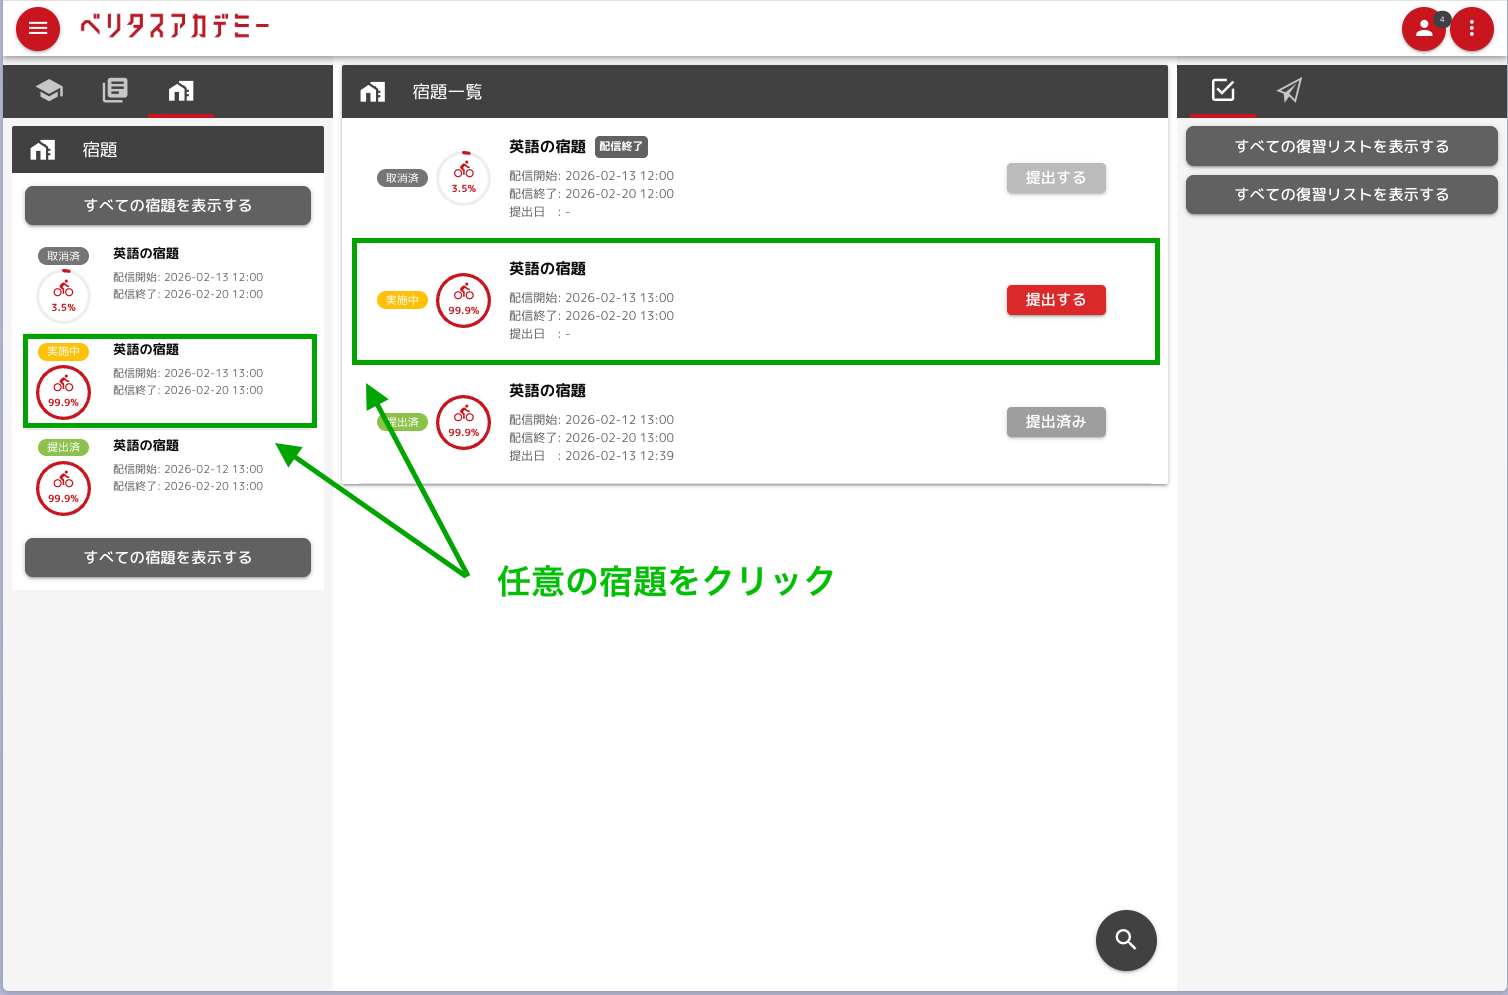Click bottom すべての宿題を表示する button in sidebar
This screenshot has height=995, width=1508.
point(168,557)
